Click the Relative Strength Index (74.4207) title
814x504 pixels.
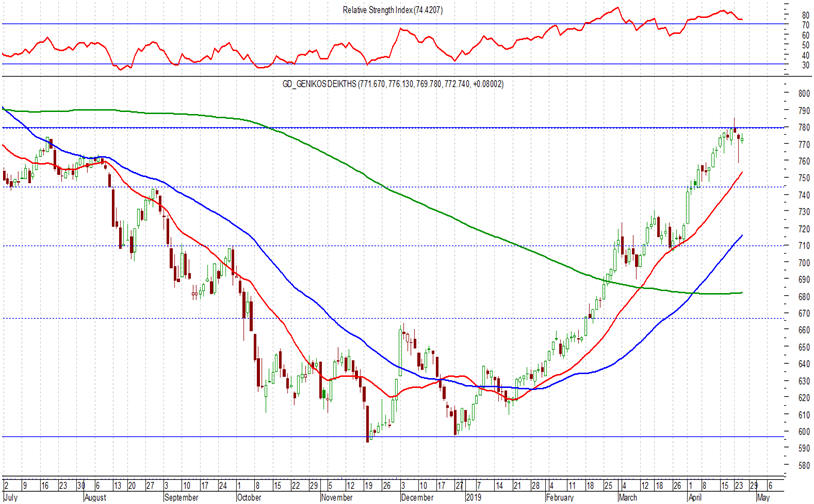point(392,10)
